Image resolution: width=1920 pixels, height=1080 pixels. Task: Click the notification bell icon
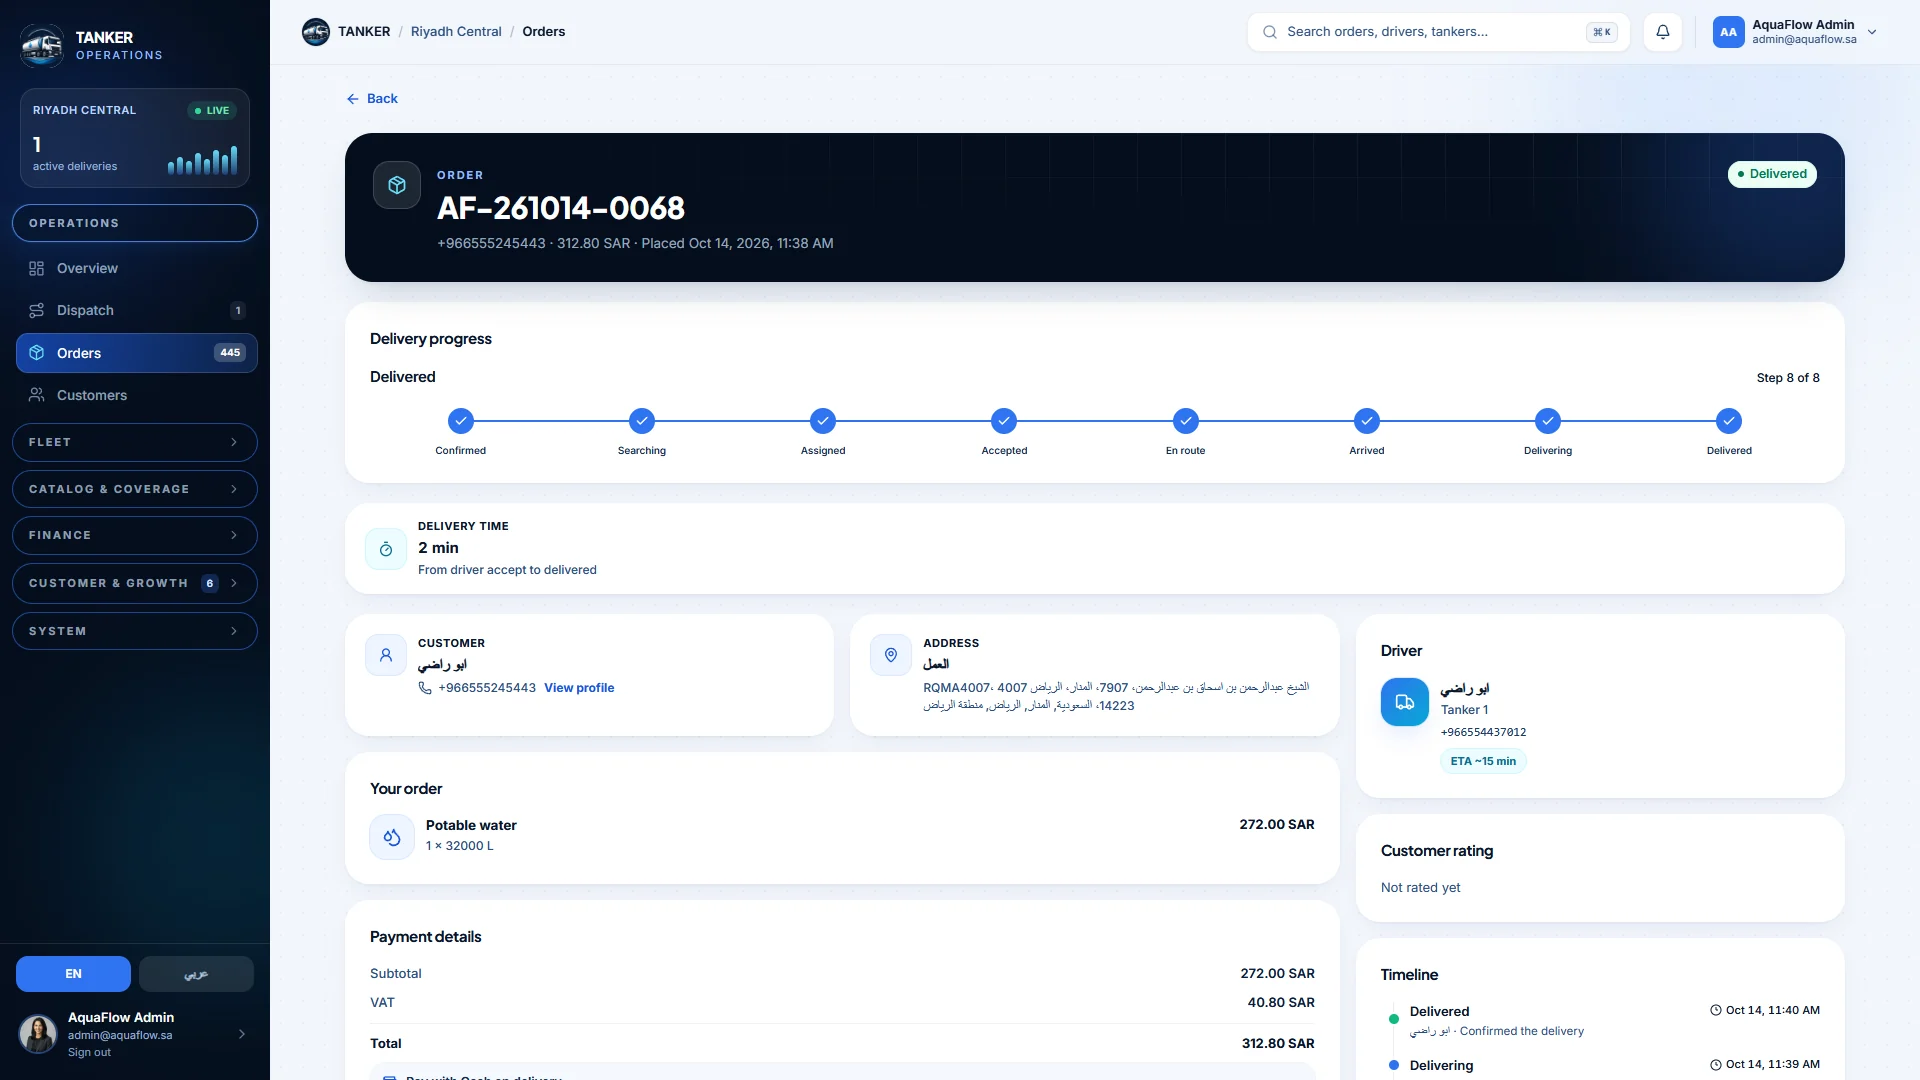(x=1662, y=32)
